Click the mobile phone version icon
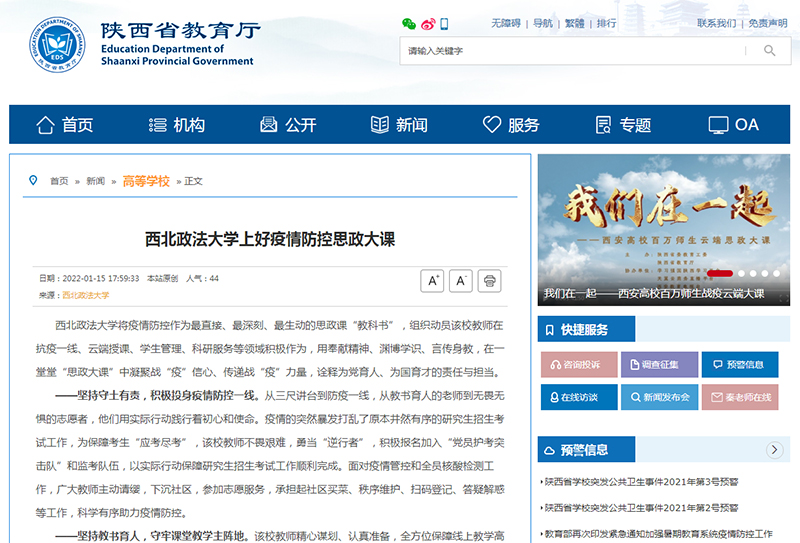800x543 pixels. [x=444, y=23]
